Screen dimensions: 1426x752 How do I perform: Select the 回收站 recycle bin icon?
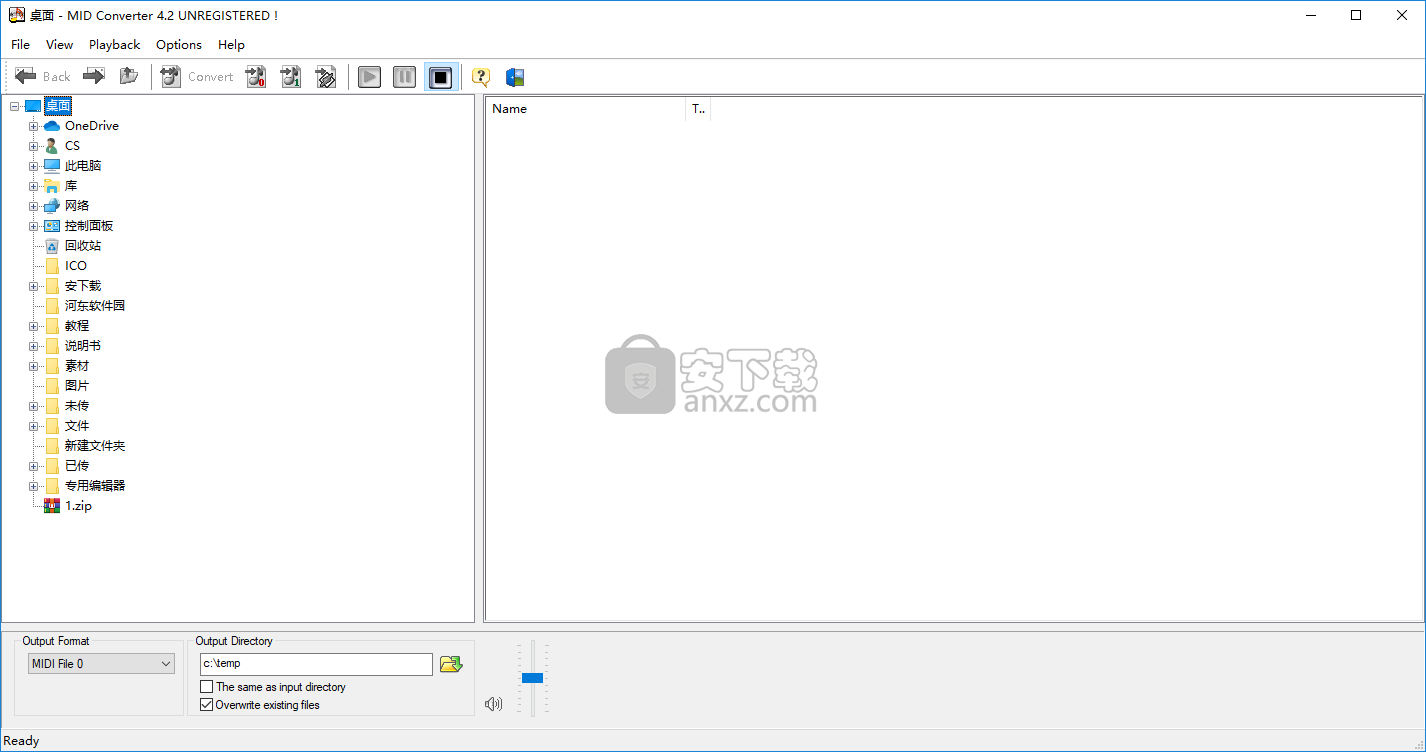pos(52,246)
